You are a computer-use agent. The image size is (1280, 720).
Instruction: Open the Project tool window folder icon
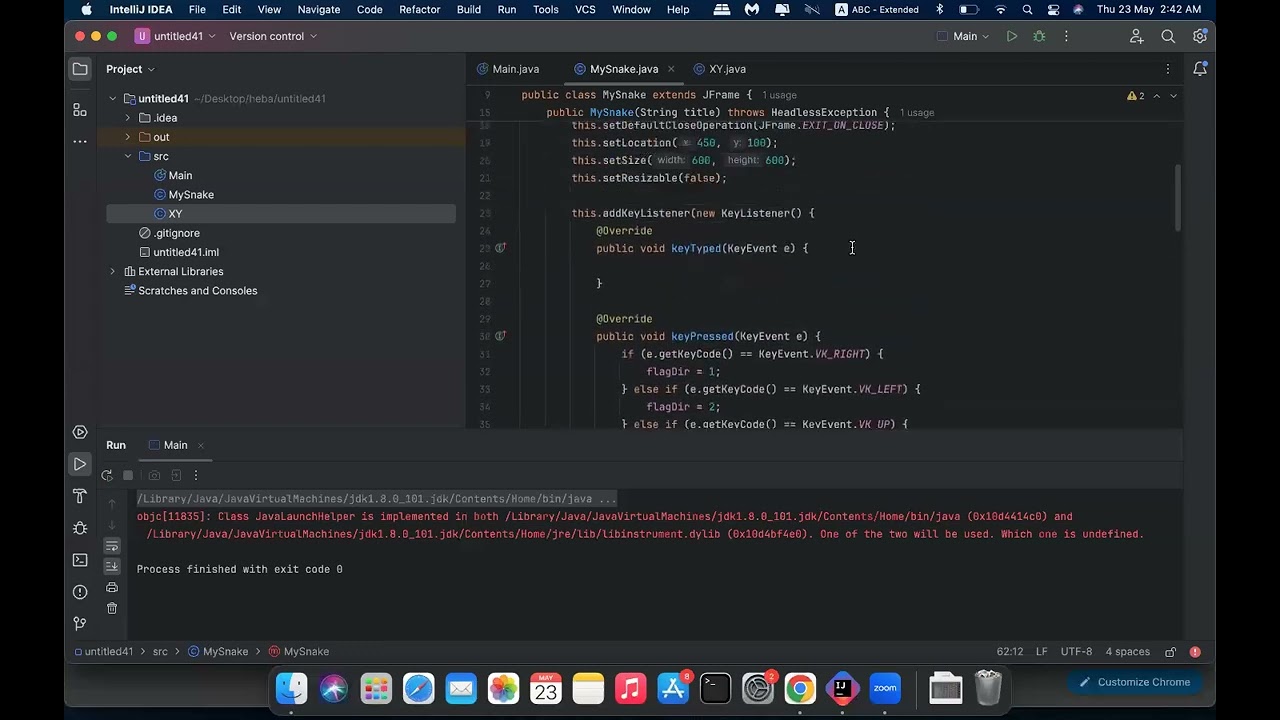tap(80, 69)
